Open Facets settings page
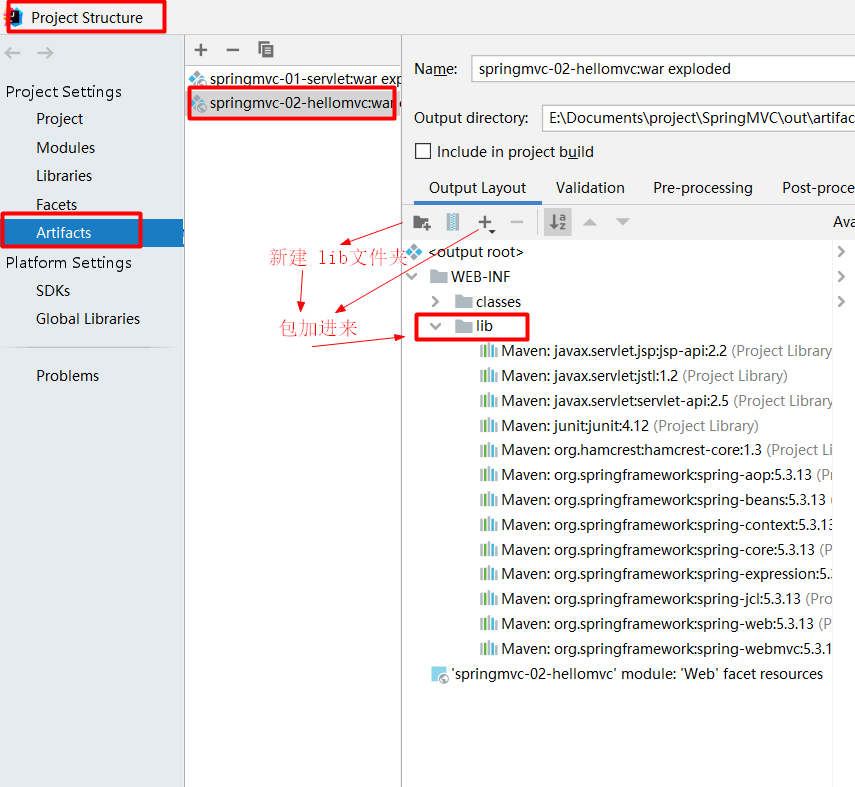This screenshot has height=787, width=855. [56, 205]
